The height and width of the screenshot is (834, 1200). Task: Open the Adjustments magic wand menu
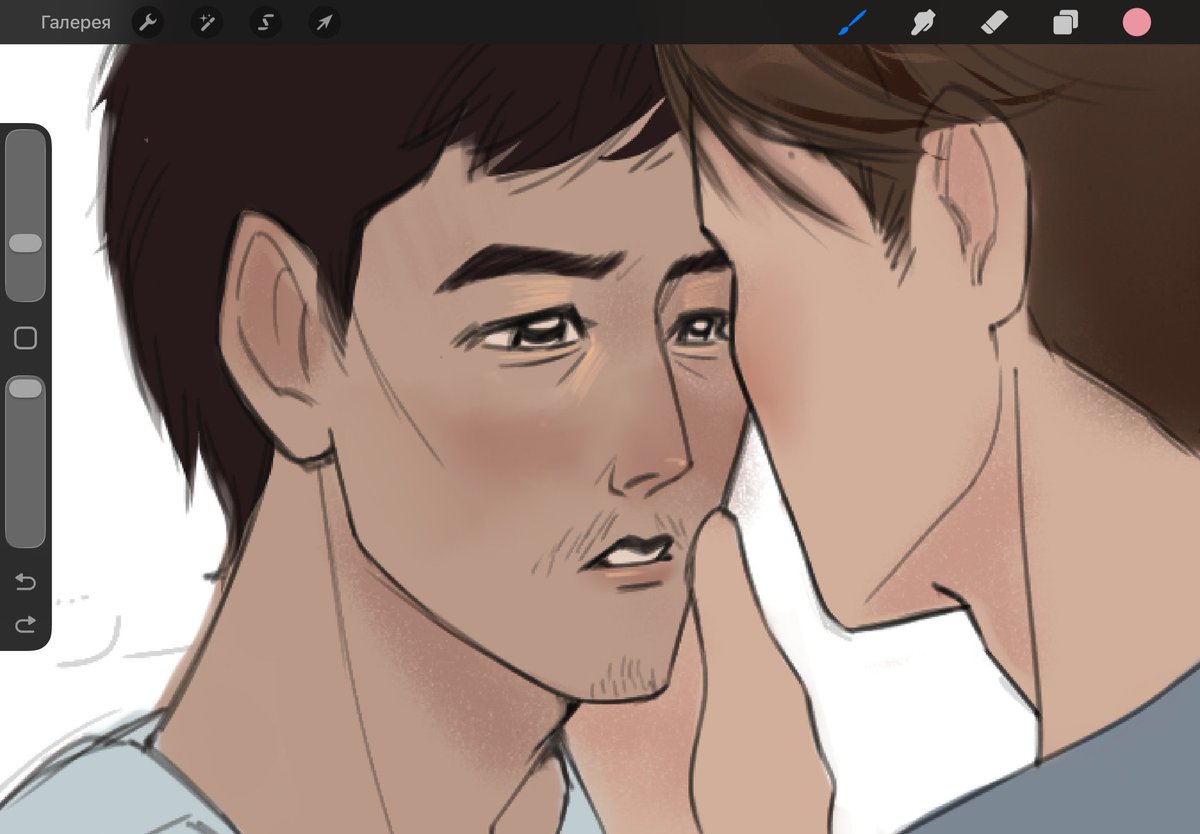207,22
